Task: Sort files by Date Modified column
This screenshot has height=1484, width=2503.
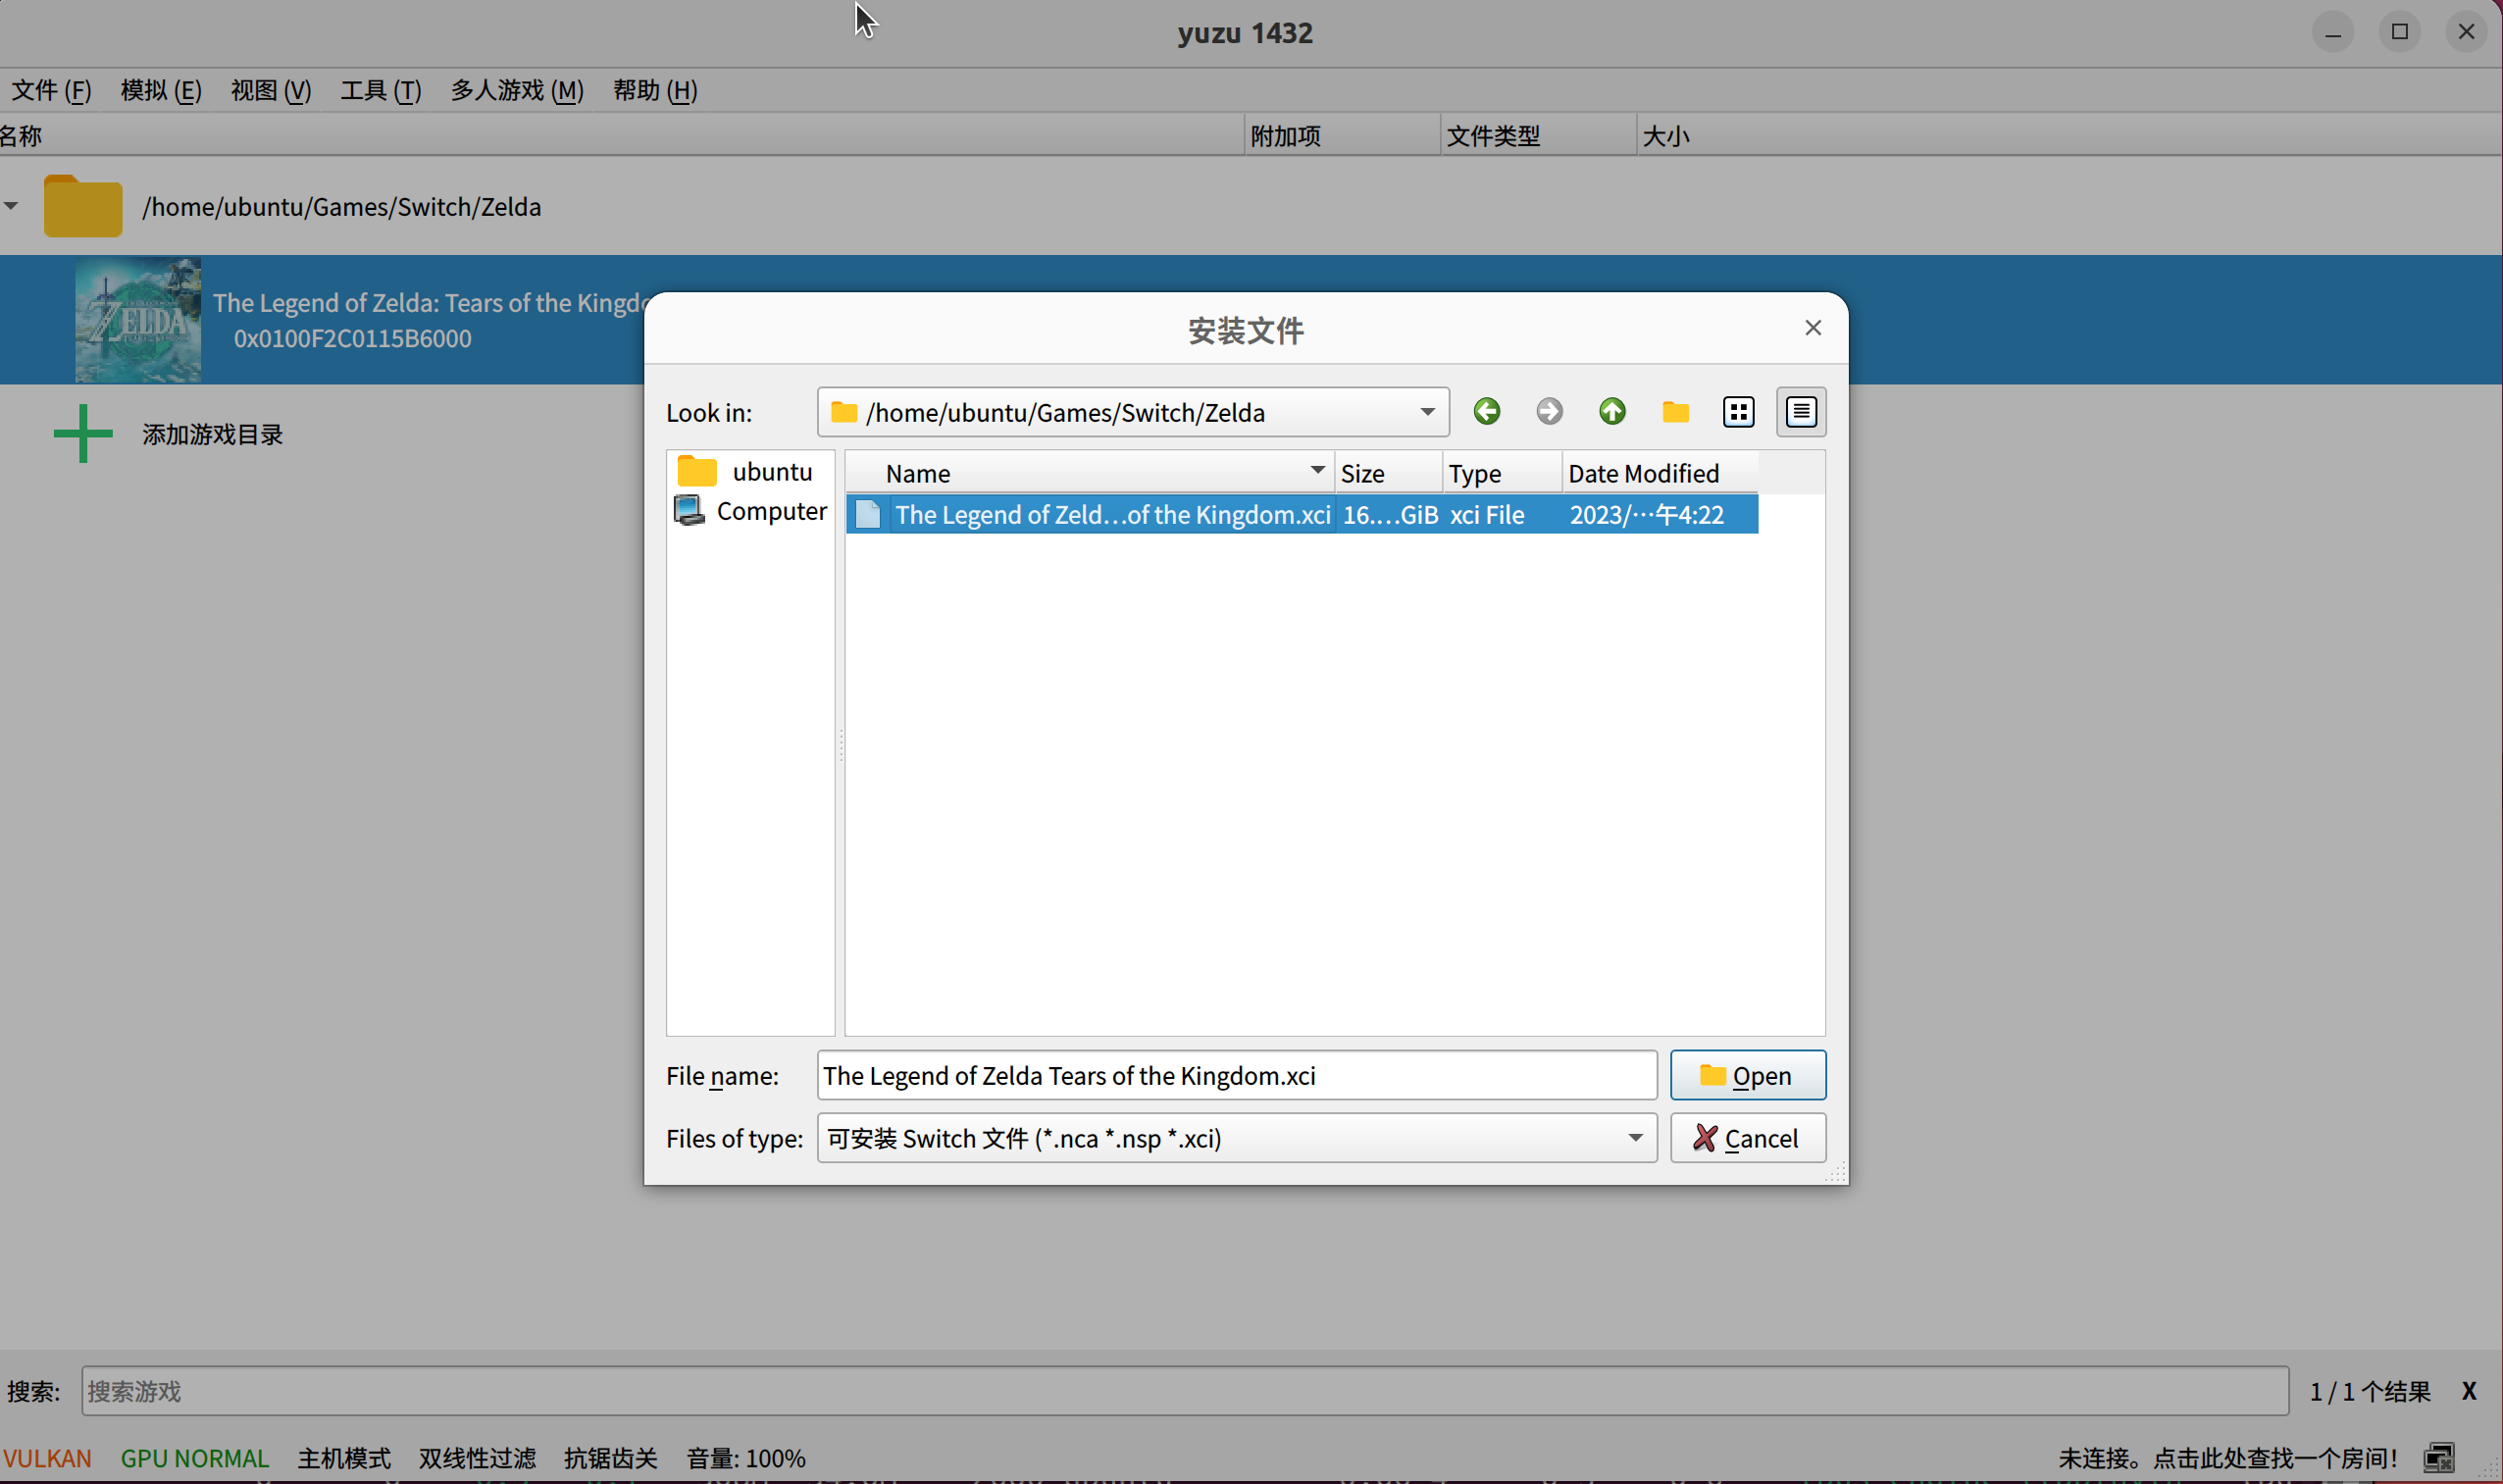Action: [x=1660, y=473]
